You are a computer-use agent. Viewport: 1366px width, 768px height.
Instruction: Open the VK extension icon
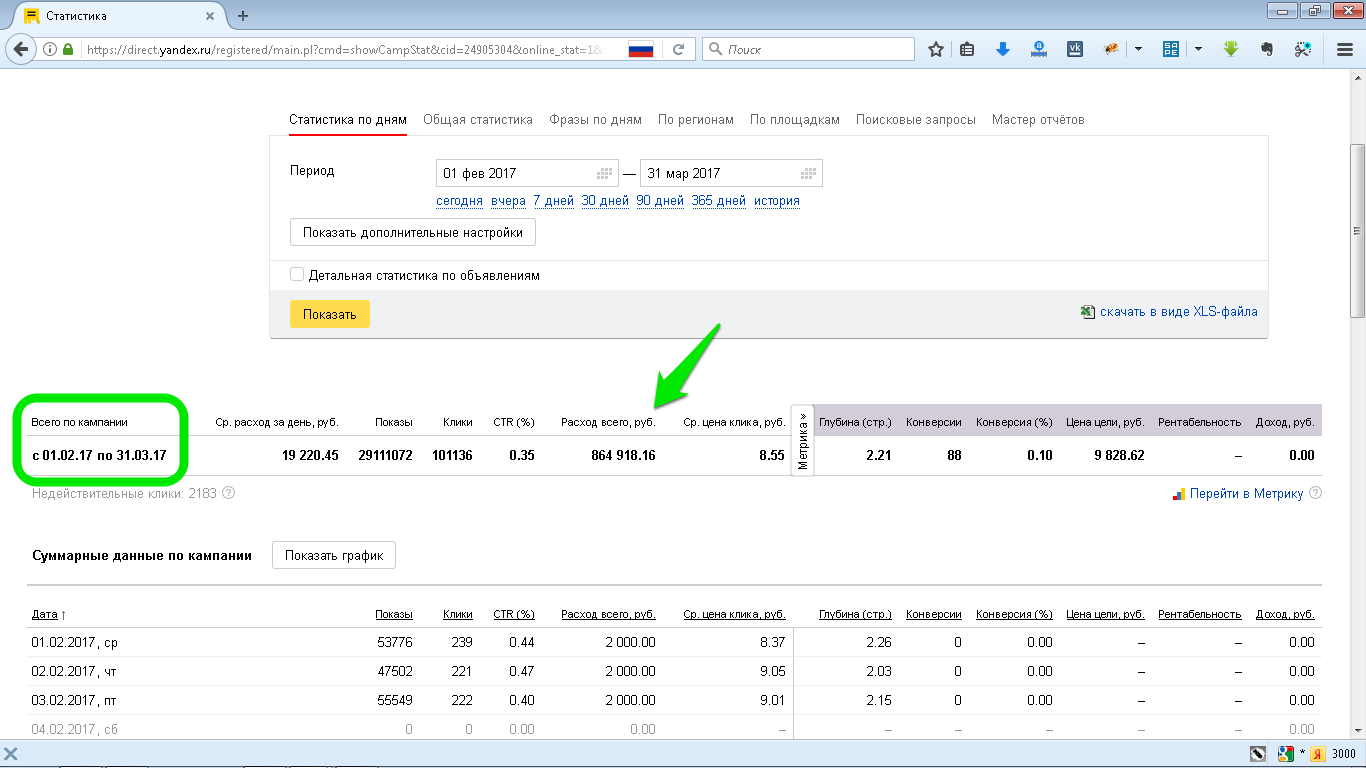[x=1075, y=49]
